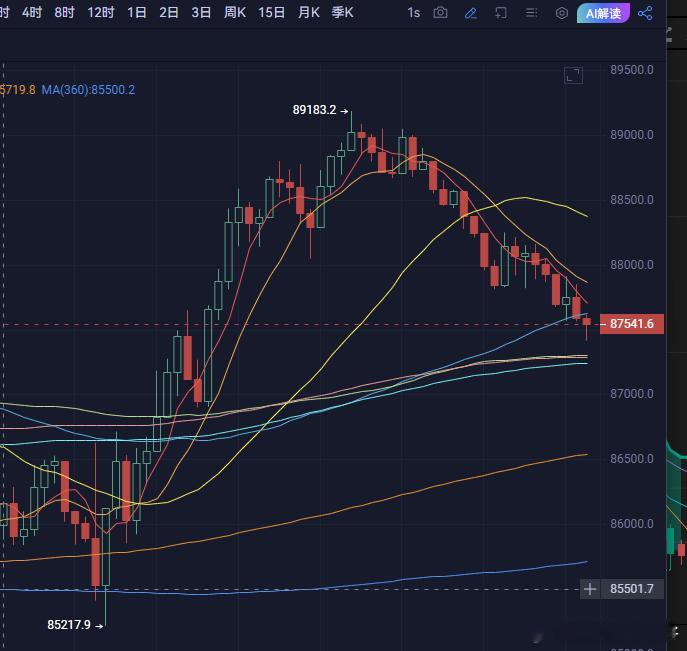The height and width of the screenshot is (651, 687).
Task: Switch chart to 8时 timeframe
Action: pyautogui.click(x=64, y=12)
